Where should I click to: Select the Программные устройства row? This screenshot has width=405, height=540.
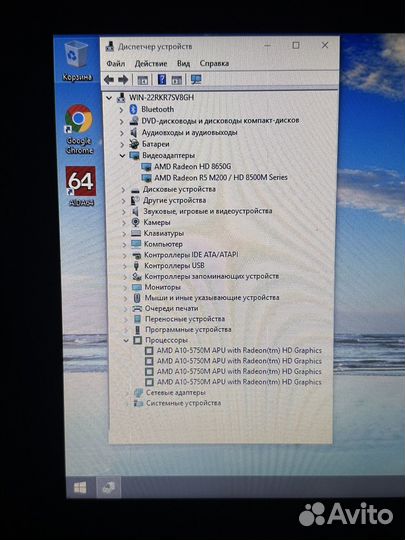point(188,330)
